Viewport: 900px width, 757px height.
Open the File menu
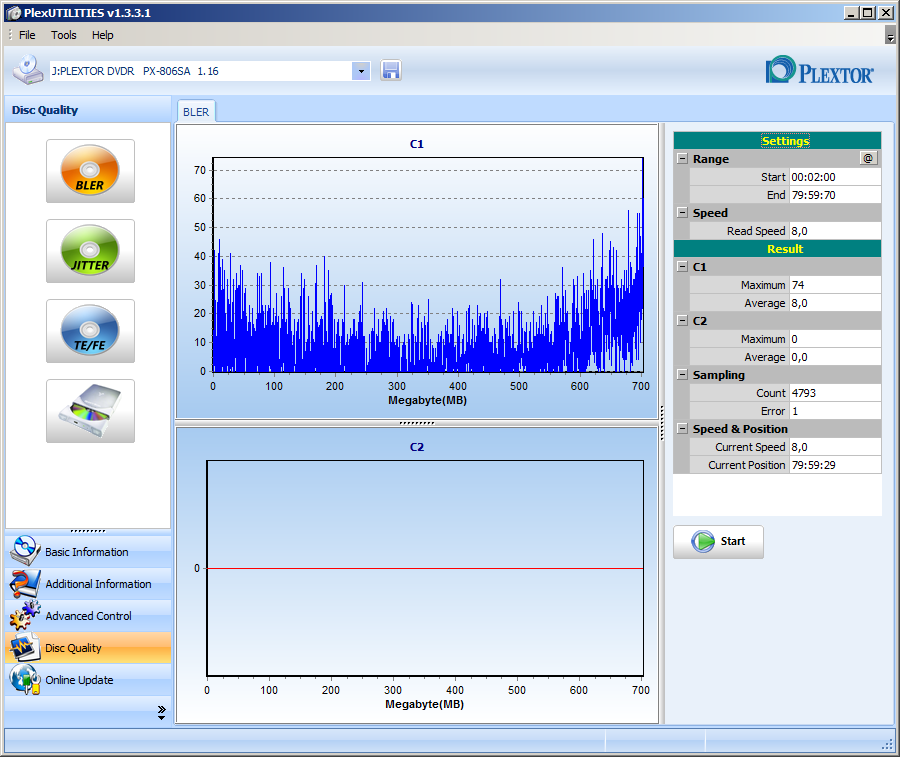[27, 35]
